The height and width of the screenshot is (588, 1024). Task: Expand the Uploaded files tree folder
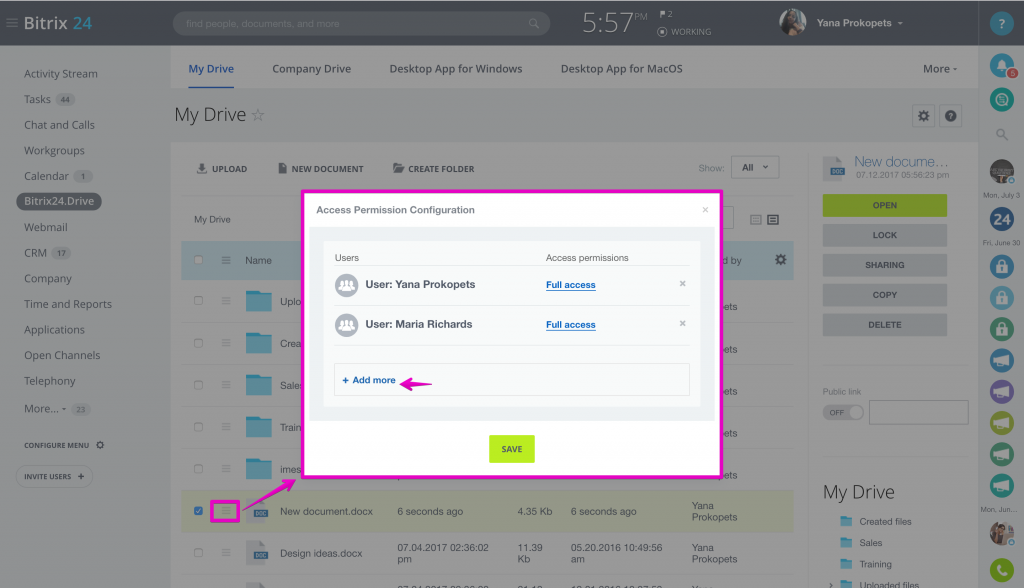click(831, 584)
